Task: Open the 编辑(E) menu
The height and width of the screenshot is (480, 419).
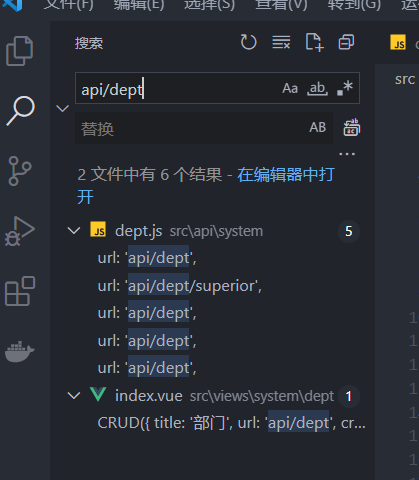Action: click(x=139, y=5)
